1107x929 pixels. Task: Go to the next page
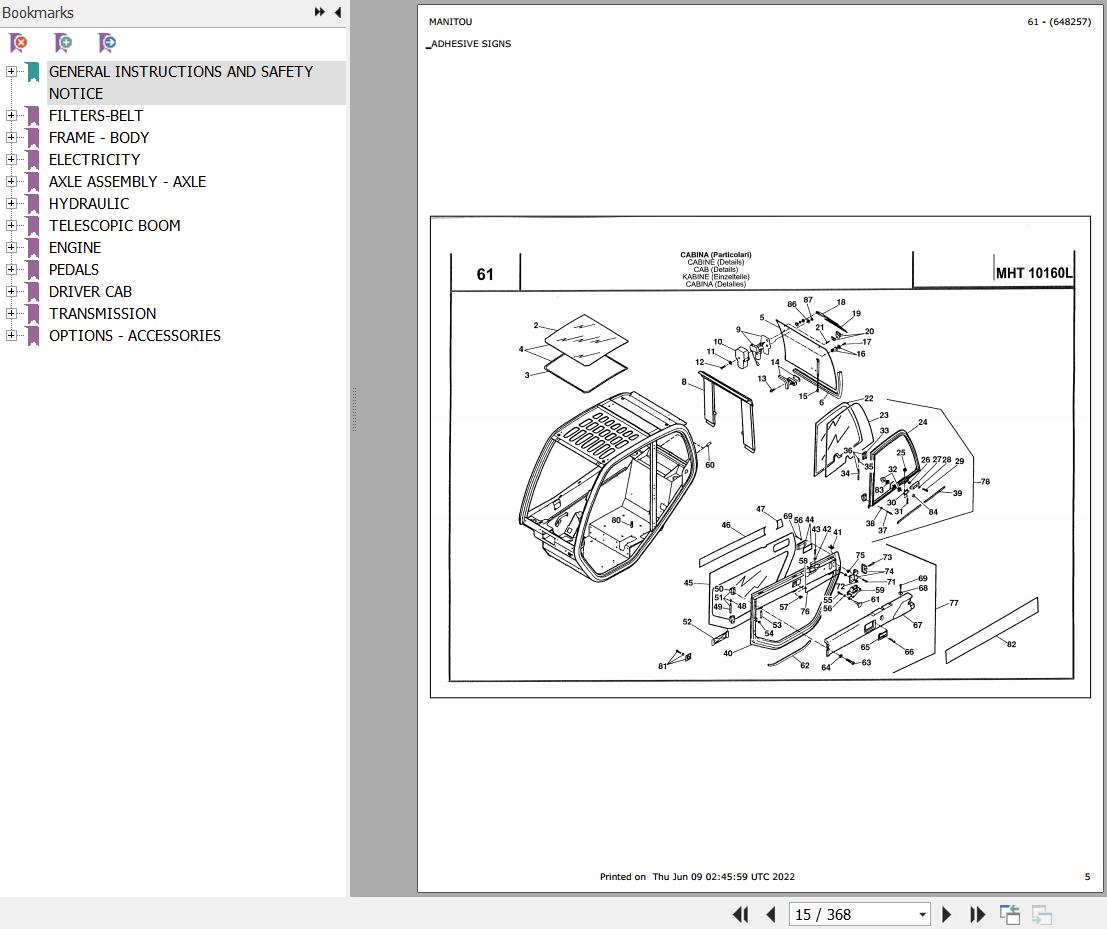pos(947,914)
